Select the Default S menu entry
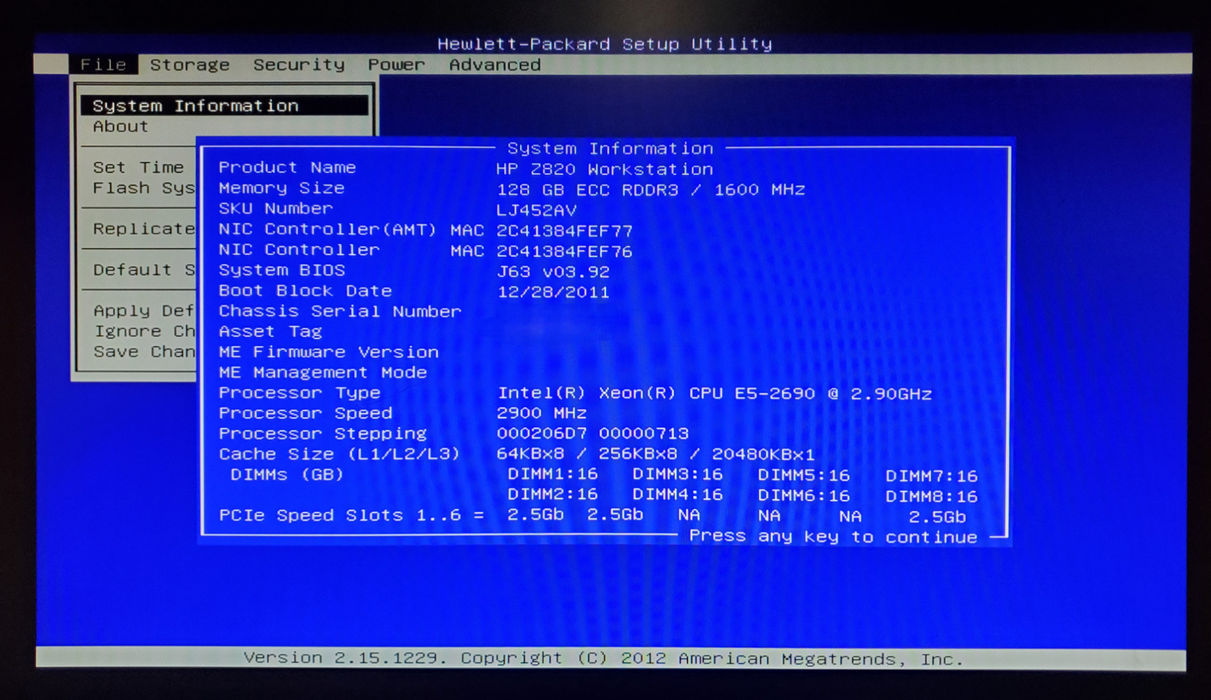Screen dimensions: 1211x700 145,270
